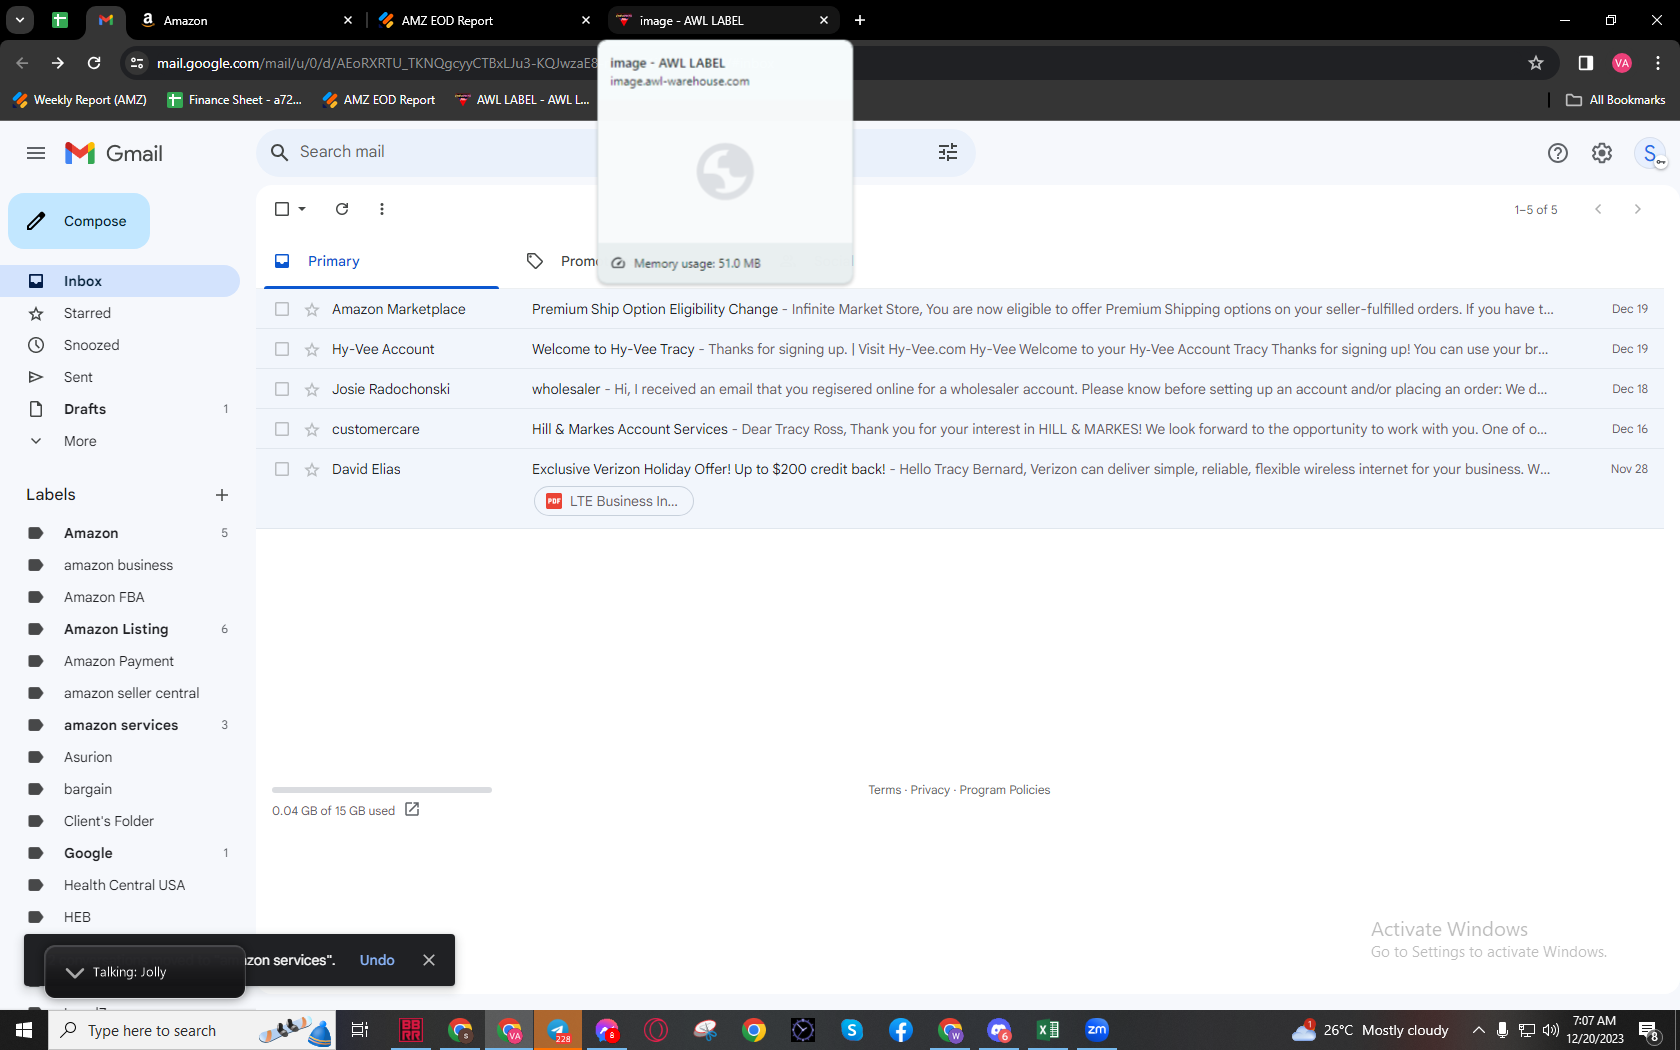The image size is (1680, 1050).
Task: Open Finance Sheet bookmark
Action: click(x=235, y=100)
